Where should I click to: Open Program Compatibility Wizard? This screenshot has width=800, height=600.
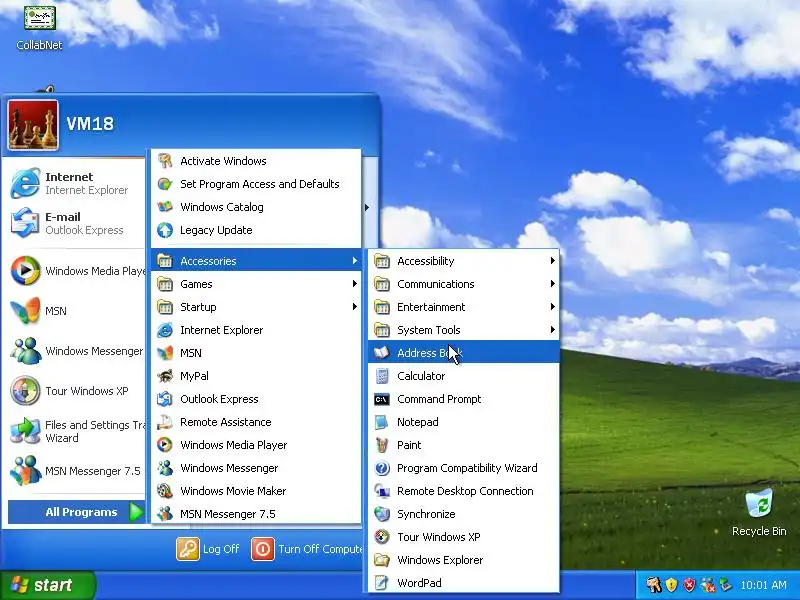pyautogui.click(x=463, y=468)
